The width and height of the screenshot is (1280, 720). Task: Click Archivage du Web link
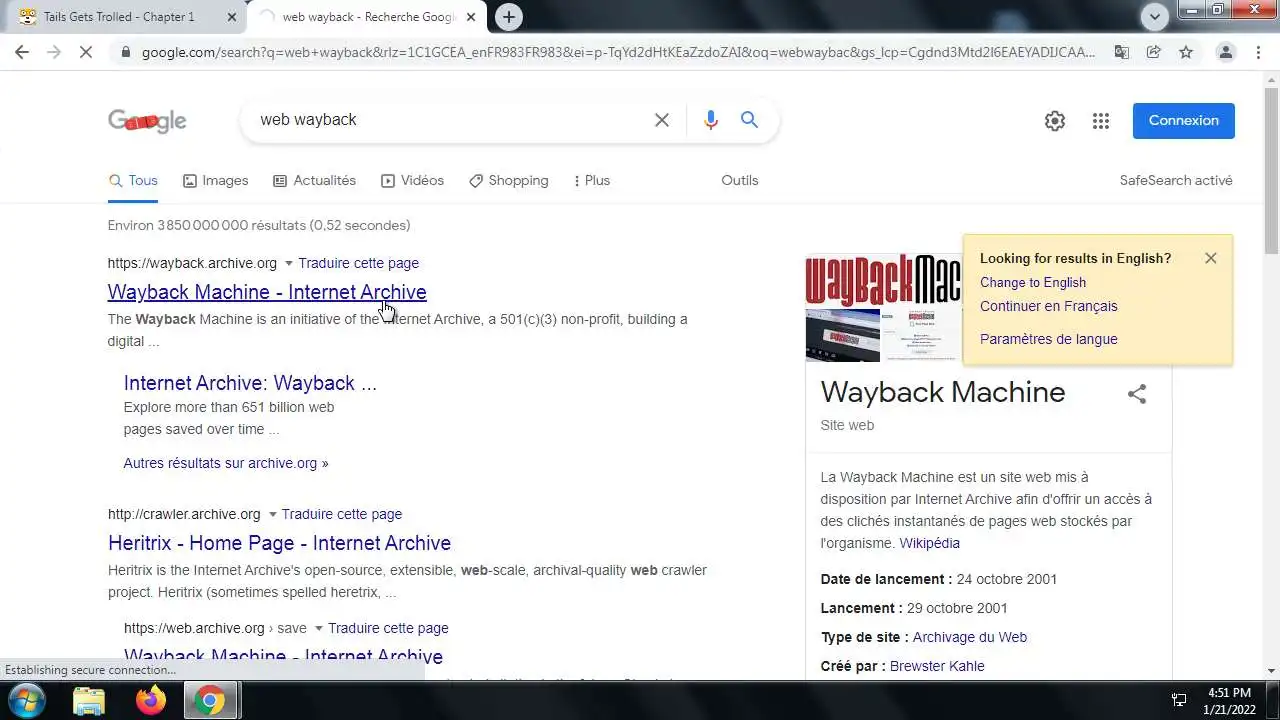[970, 638]
